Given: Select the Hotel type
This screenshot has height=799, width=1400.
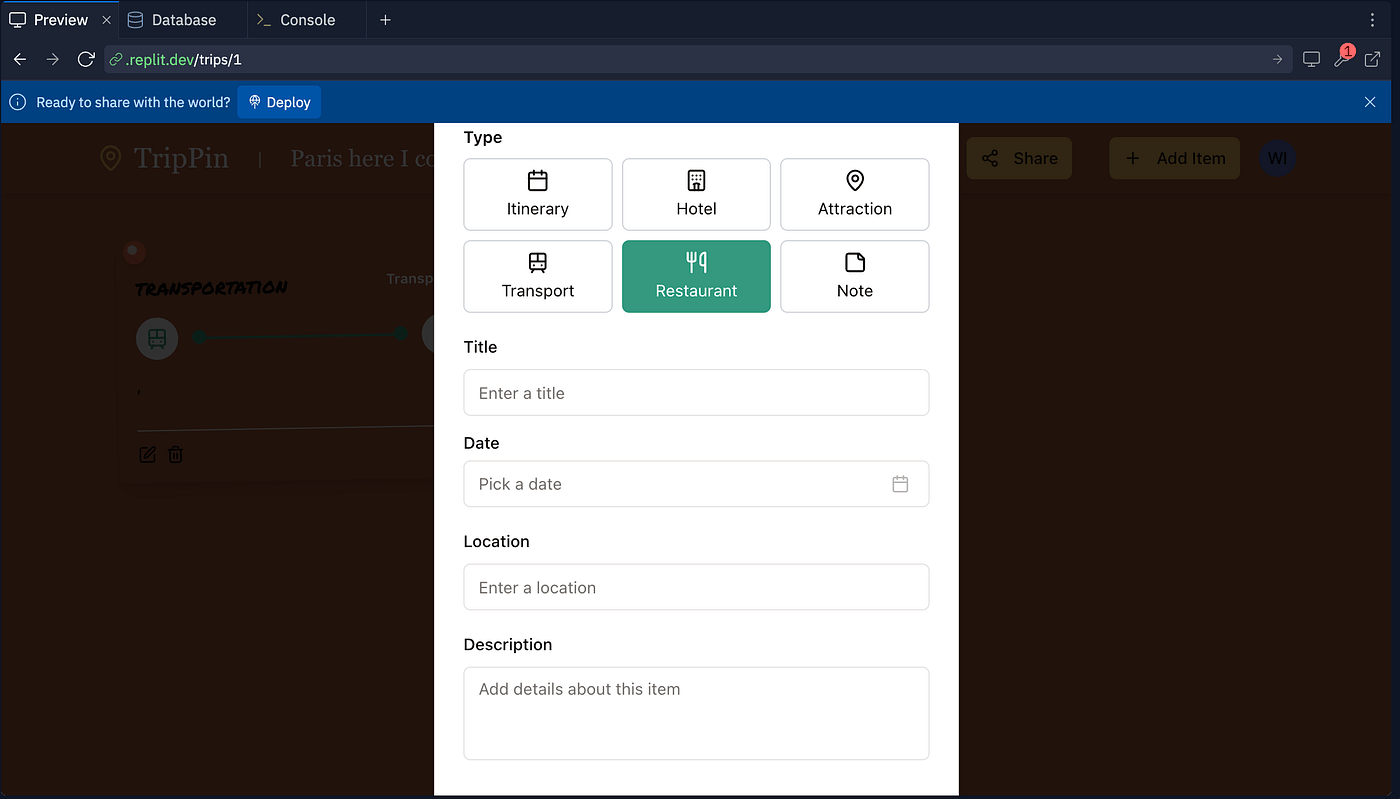Looking at the screenshot, I should [696, 195].
